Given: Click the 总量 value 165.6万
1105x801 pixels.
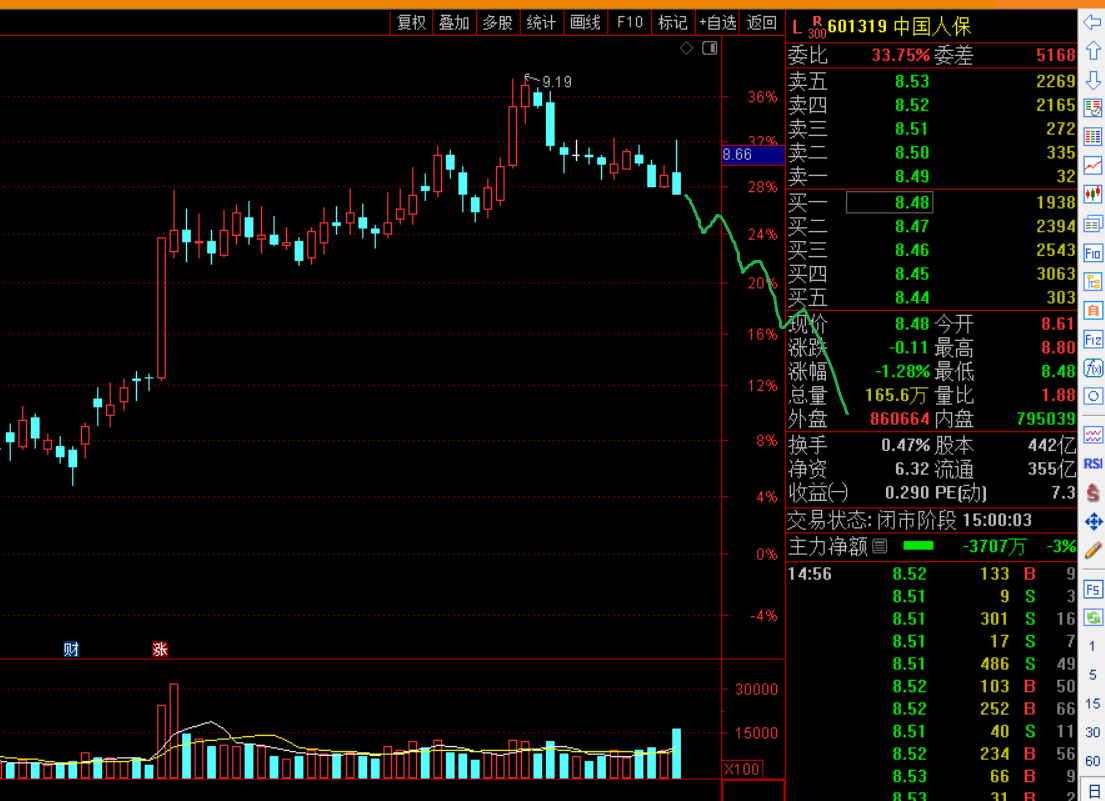Looking at the screenshot, I should pos(896,395).
